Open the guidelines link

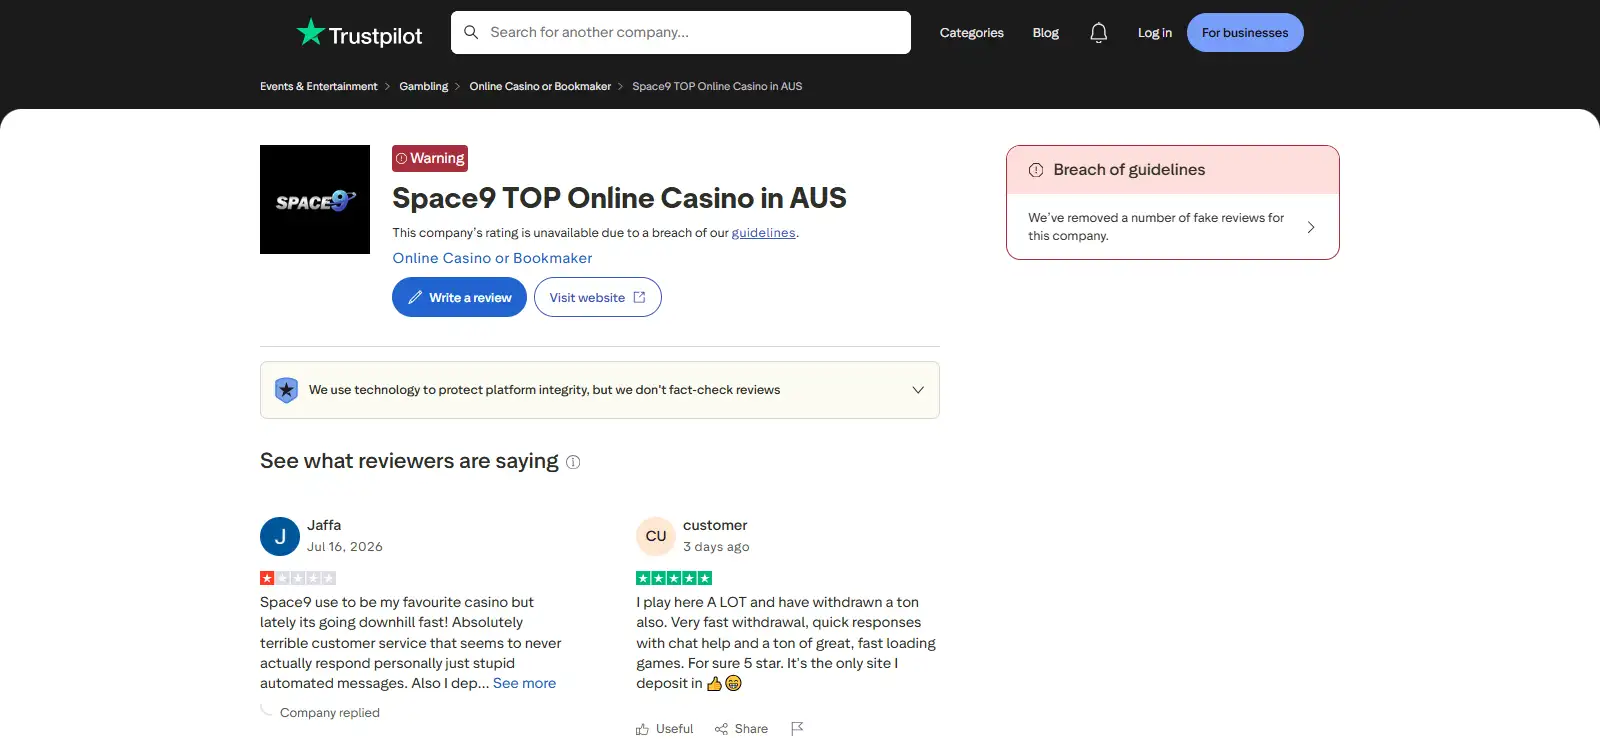point(763,233)
